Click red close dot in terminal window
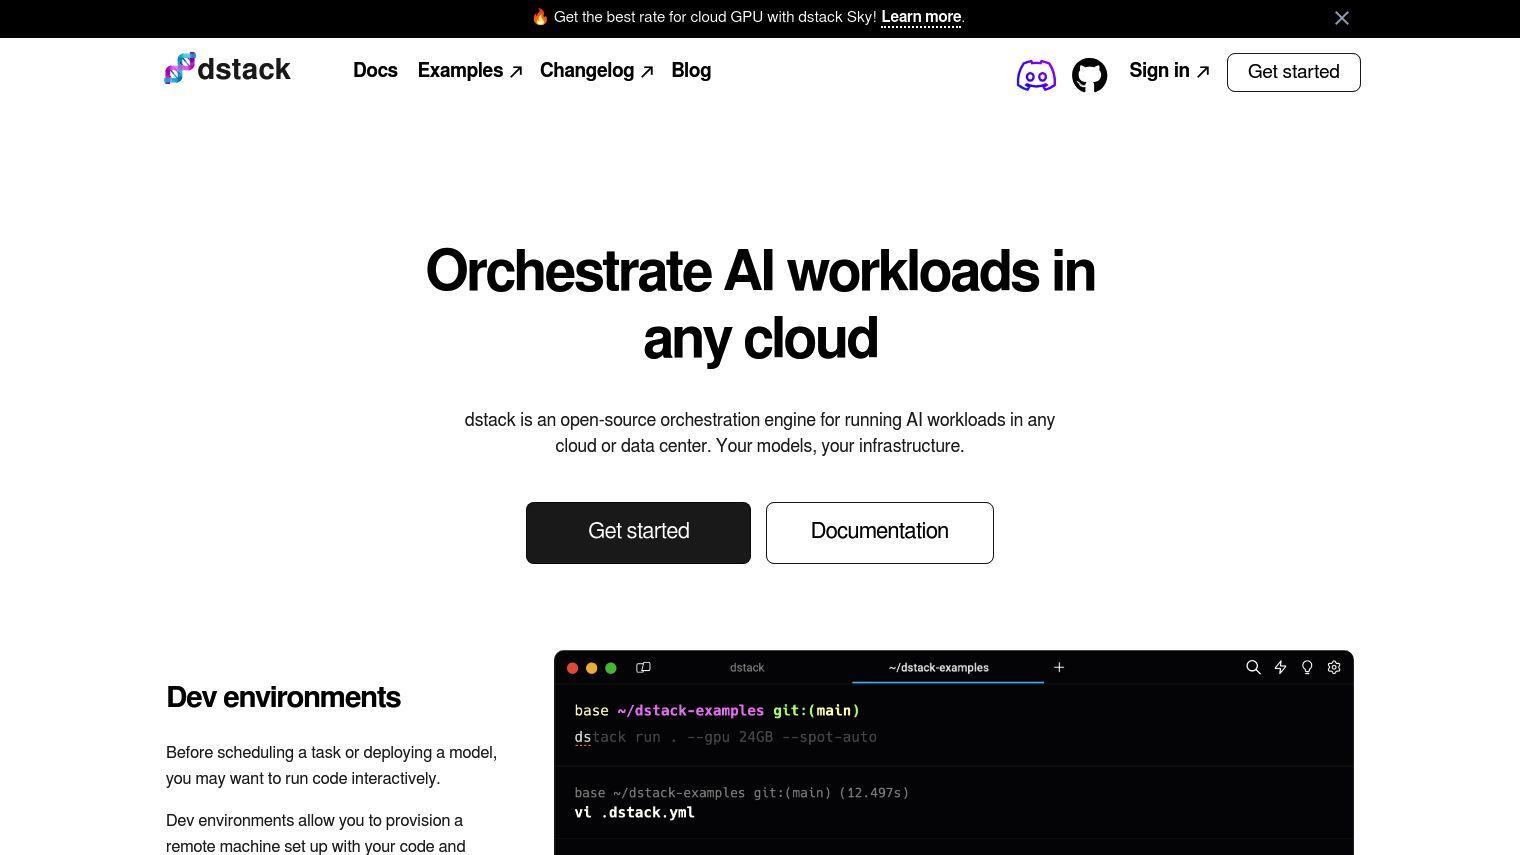 pos(572,668)
